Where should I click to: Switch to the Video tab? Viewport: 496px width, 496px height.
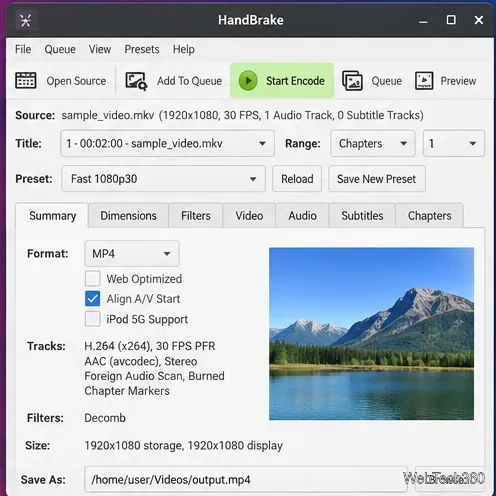[249, 216]
